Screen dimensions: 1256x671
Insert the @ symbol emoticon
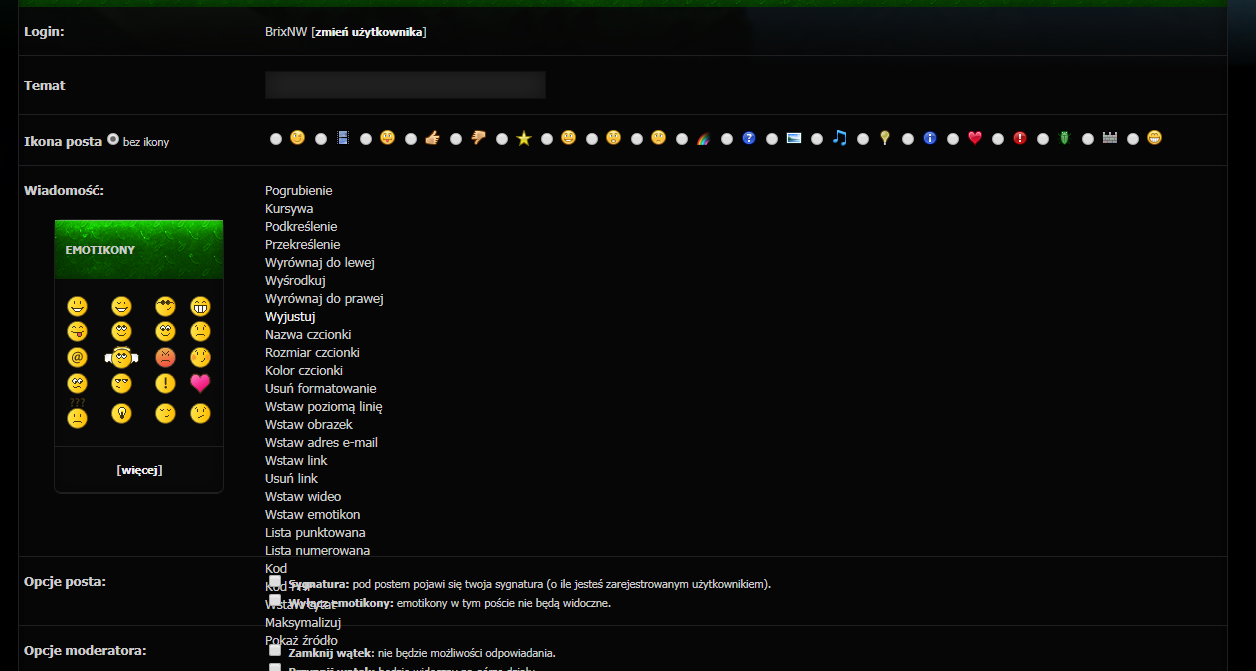tap(78, 357)
